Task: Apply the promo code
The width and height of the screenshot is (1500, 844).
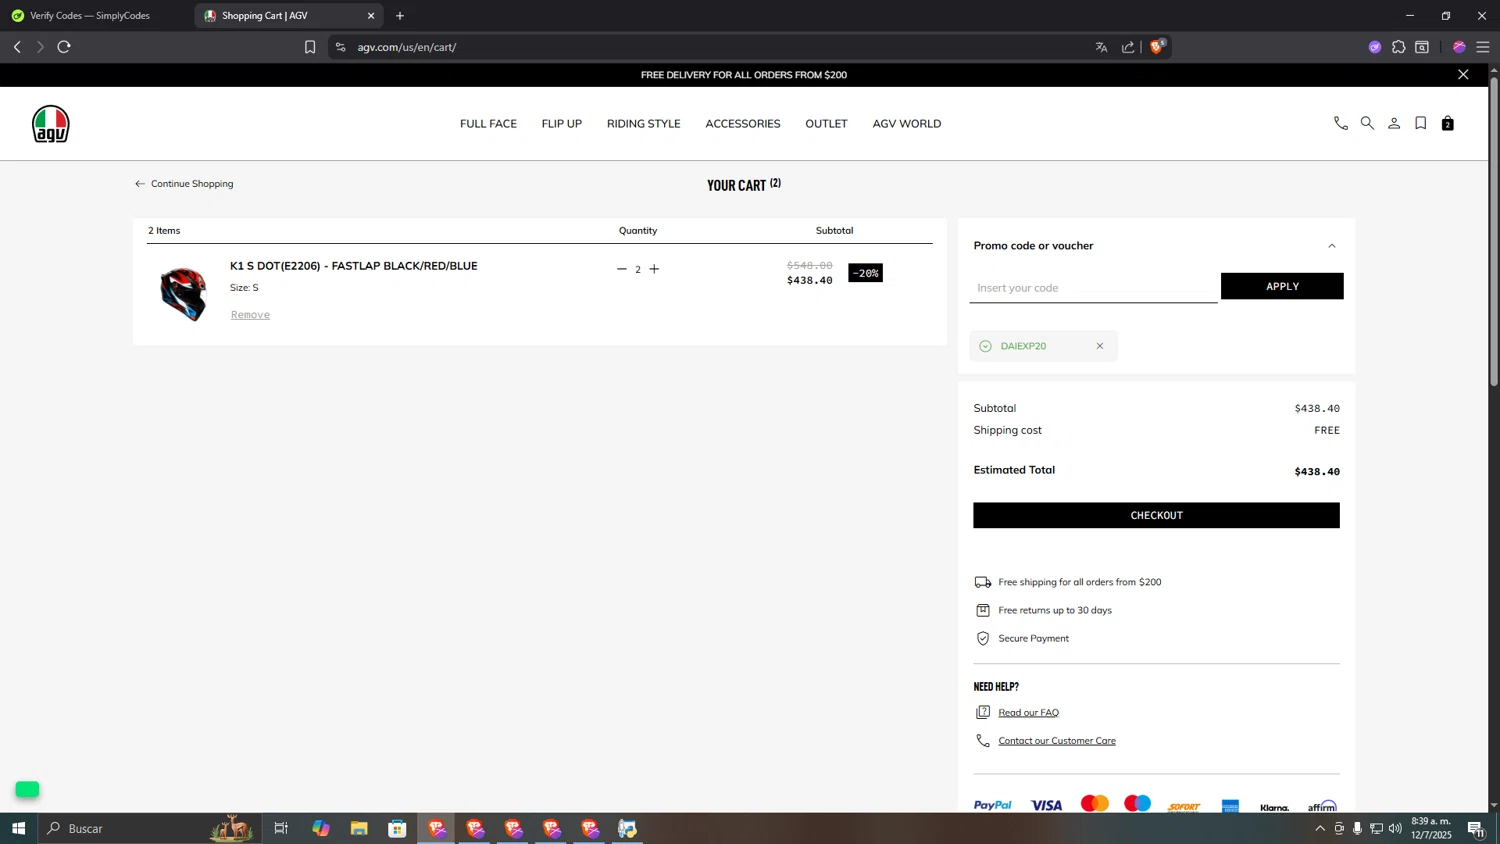Action: [x=1282, y=286]
